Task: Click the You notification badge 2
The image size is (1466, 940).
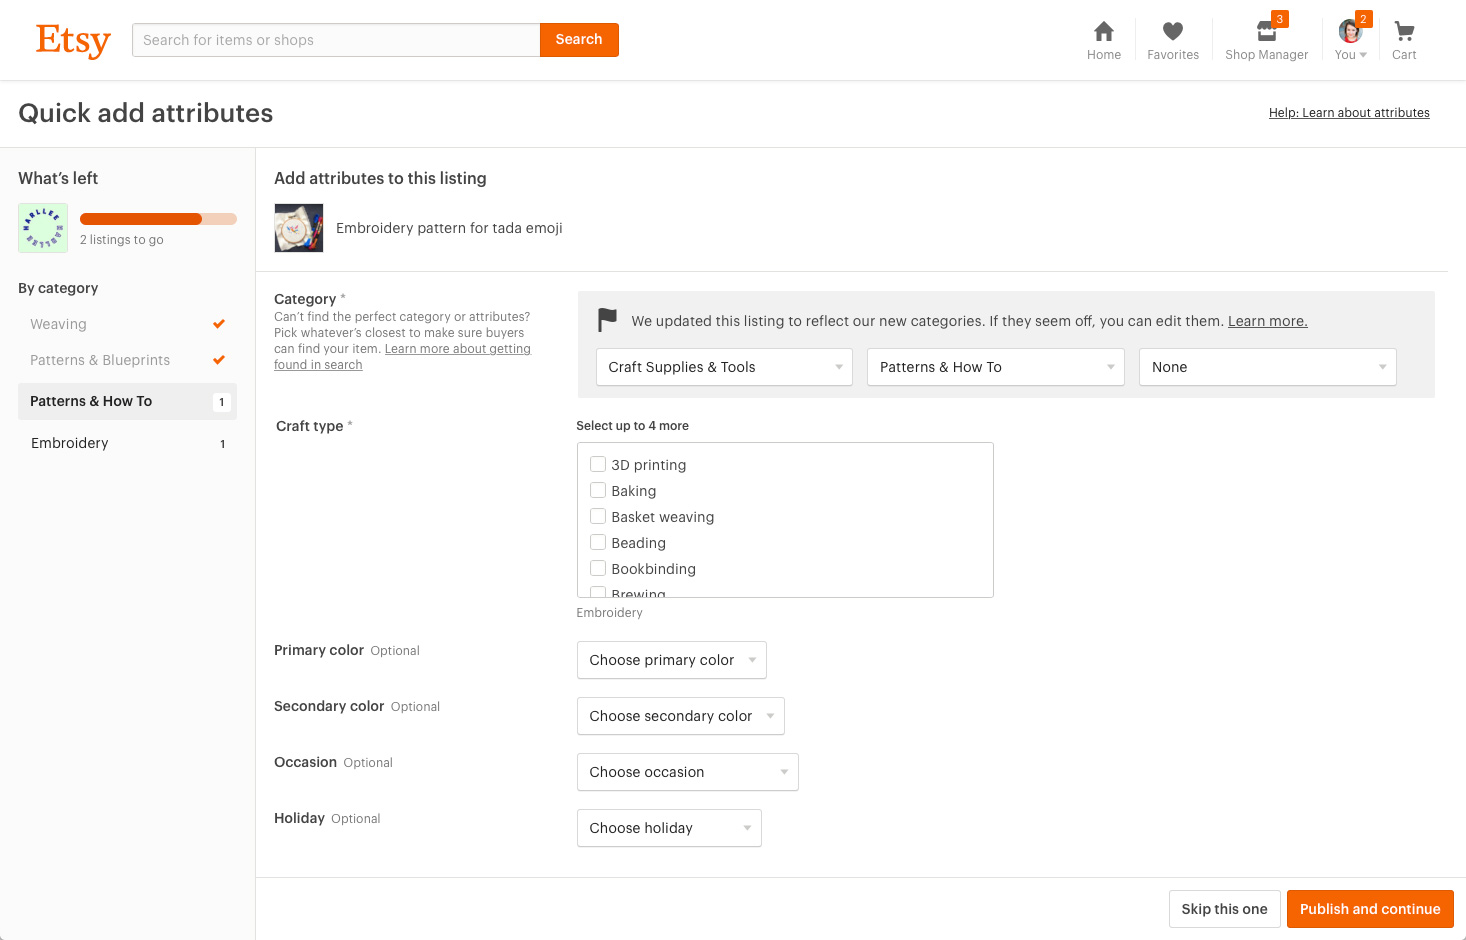Action: (x=1363, y=19)
